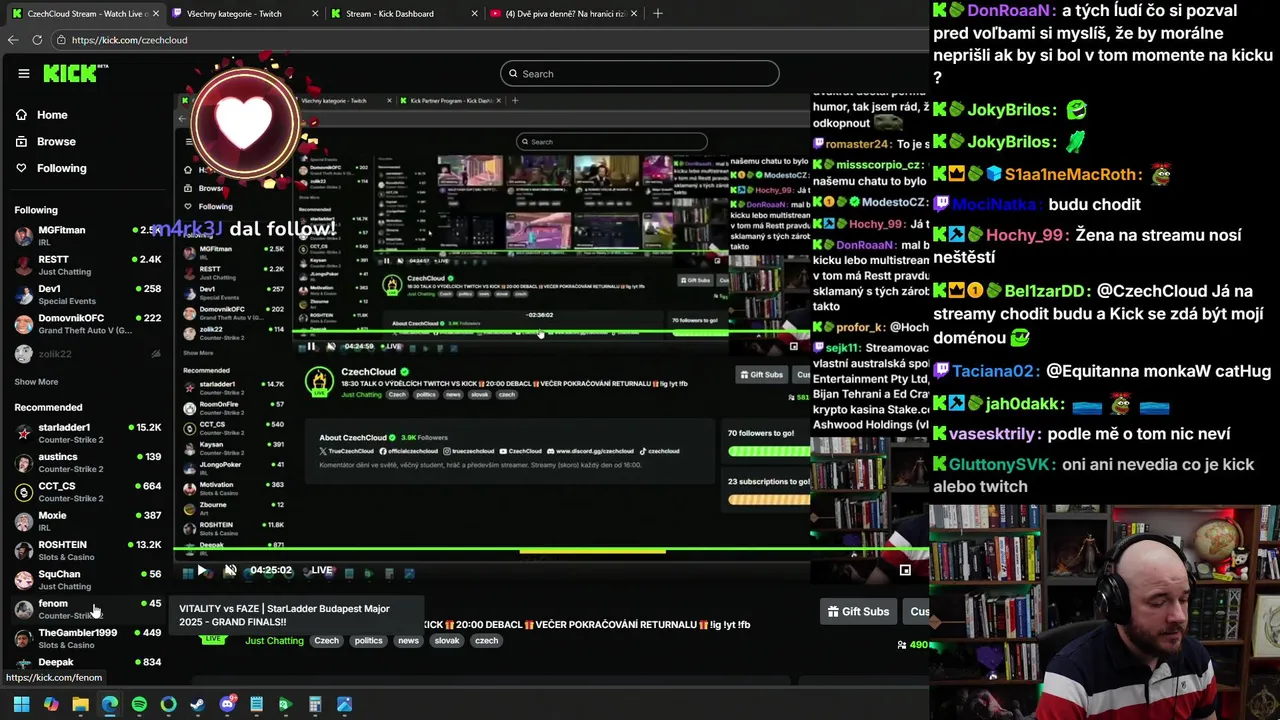The image size is (1280, 720).
Task: Open Dev1 Special Events channel
Action: [88, 294]
